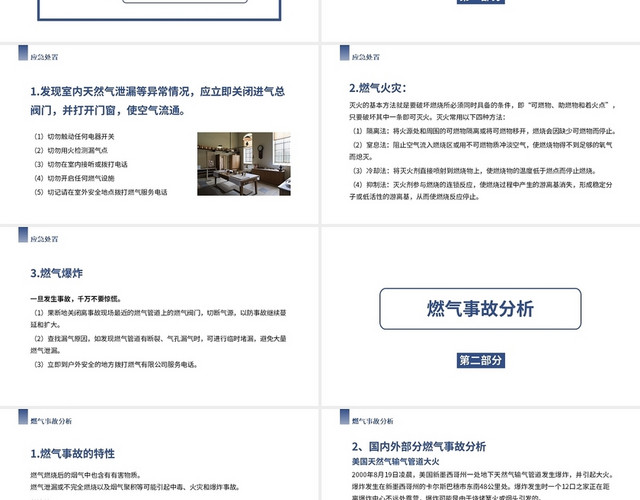This screenshot has height=500, width=640.
Task: Click the '燃气事故分析' title box
Action: (x=480, y=309)
